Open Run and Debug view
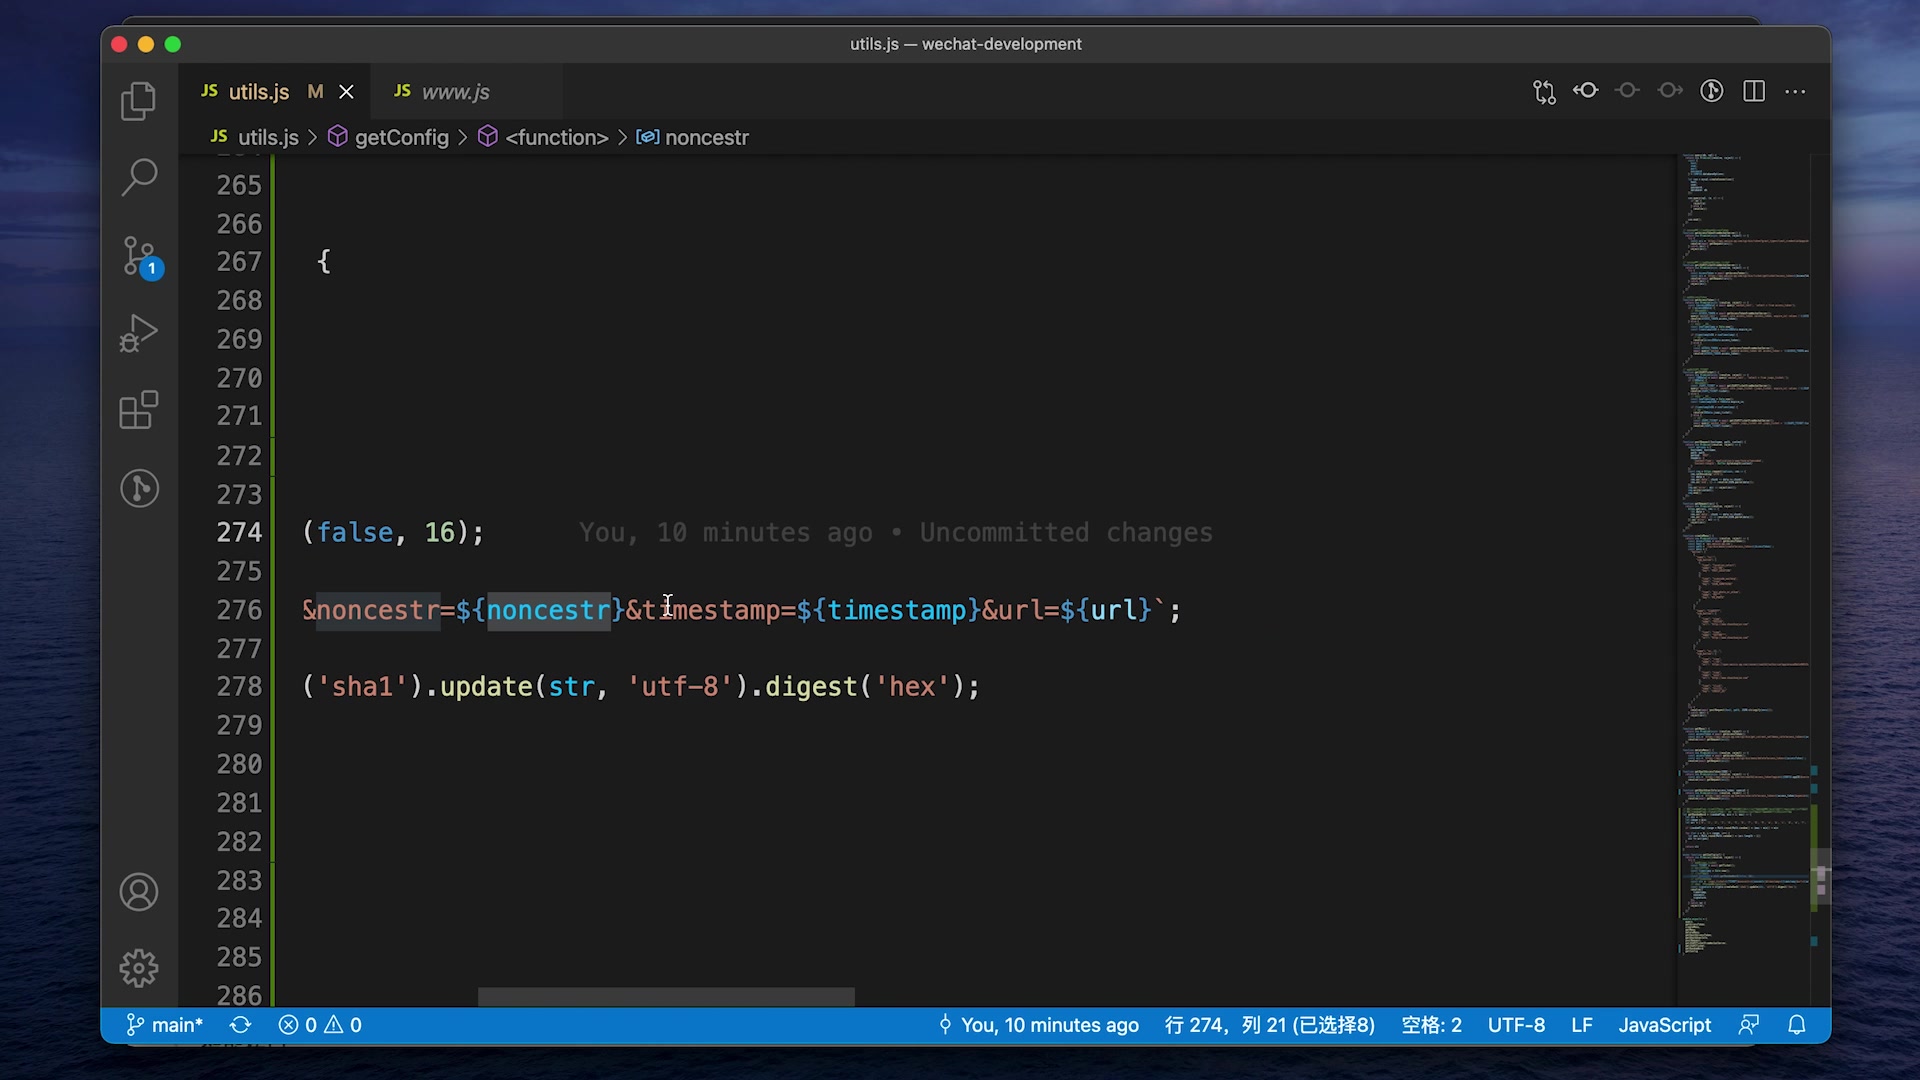Viewport: 1920px width, 1080px height. pyautogui.click(x=139, y=333)
